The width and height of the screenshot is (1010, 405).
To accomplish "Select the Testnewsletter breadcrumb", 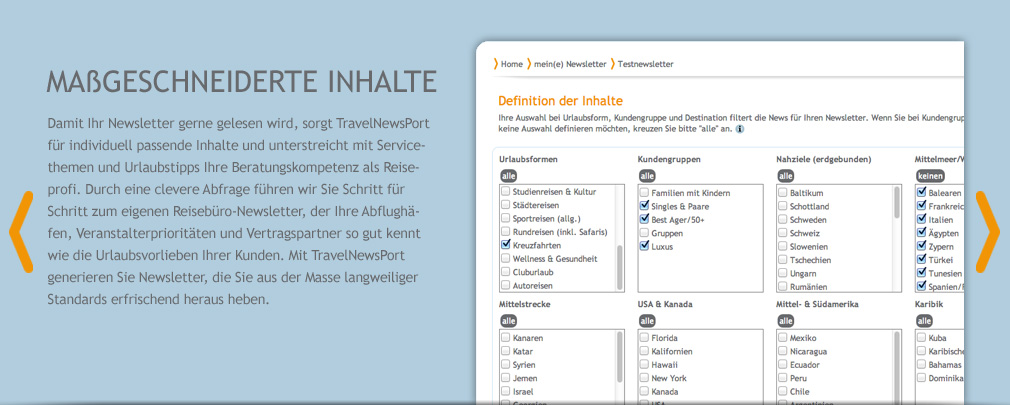I will [645, 64].
